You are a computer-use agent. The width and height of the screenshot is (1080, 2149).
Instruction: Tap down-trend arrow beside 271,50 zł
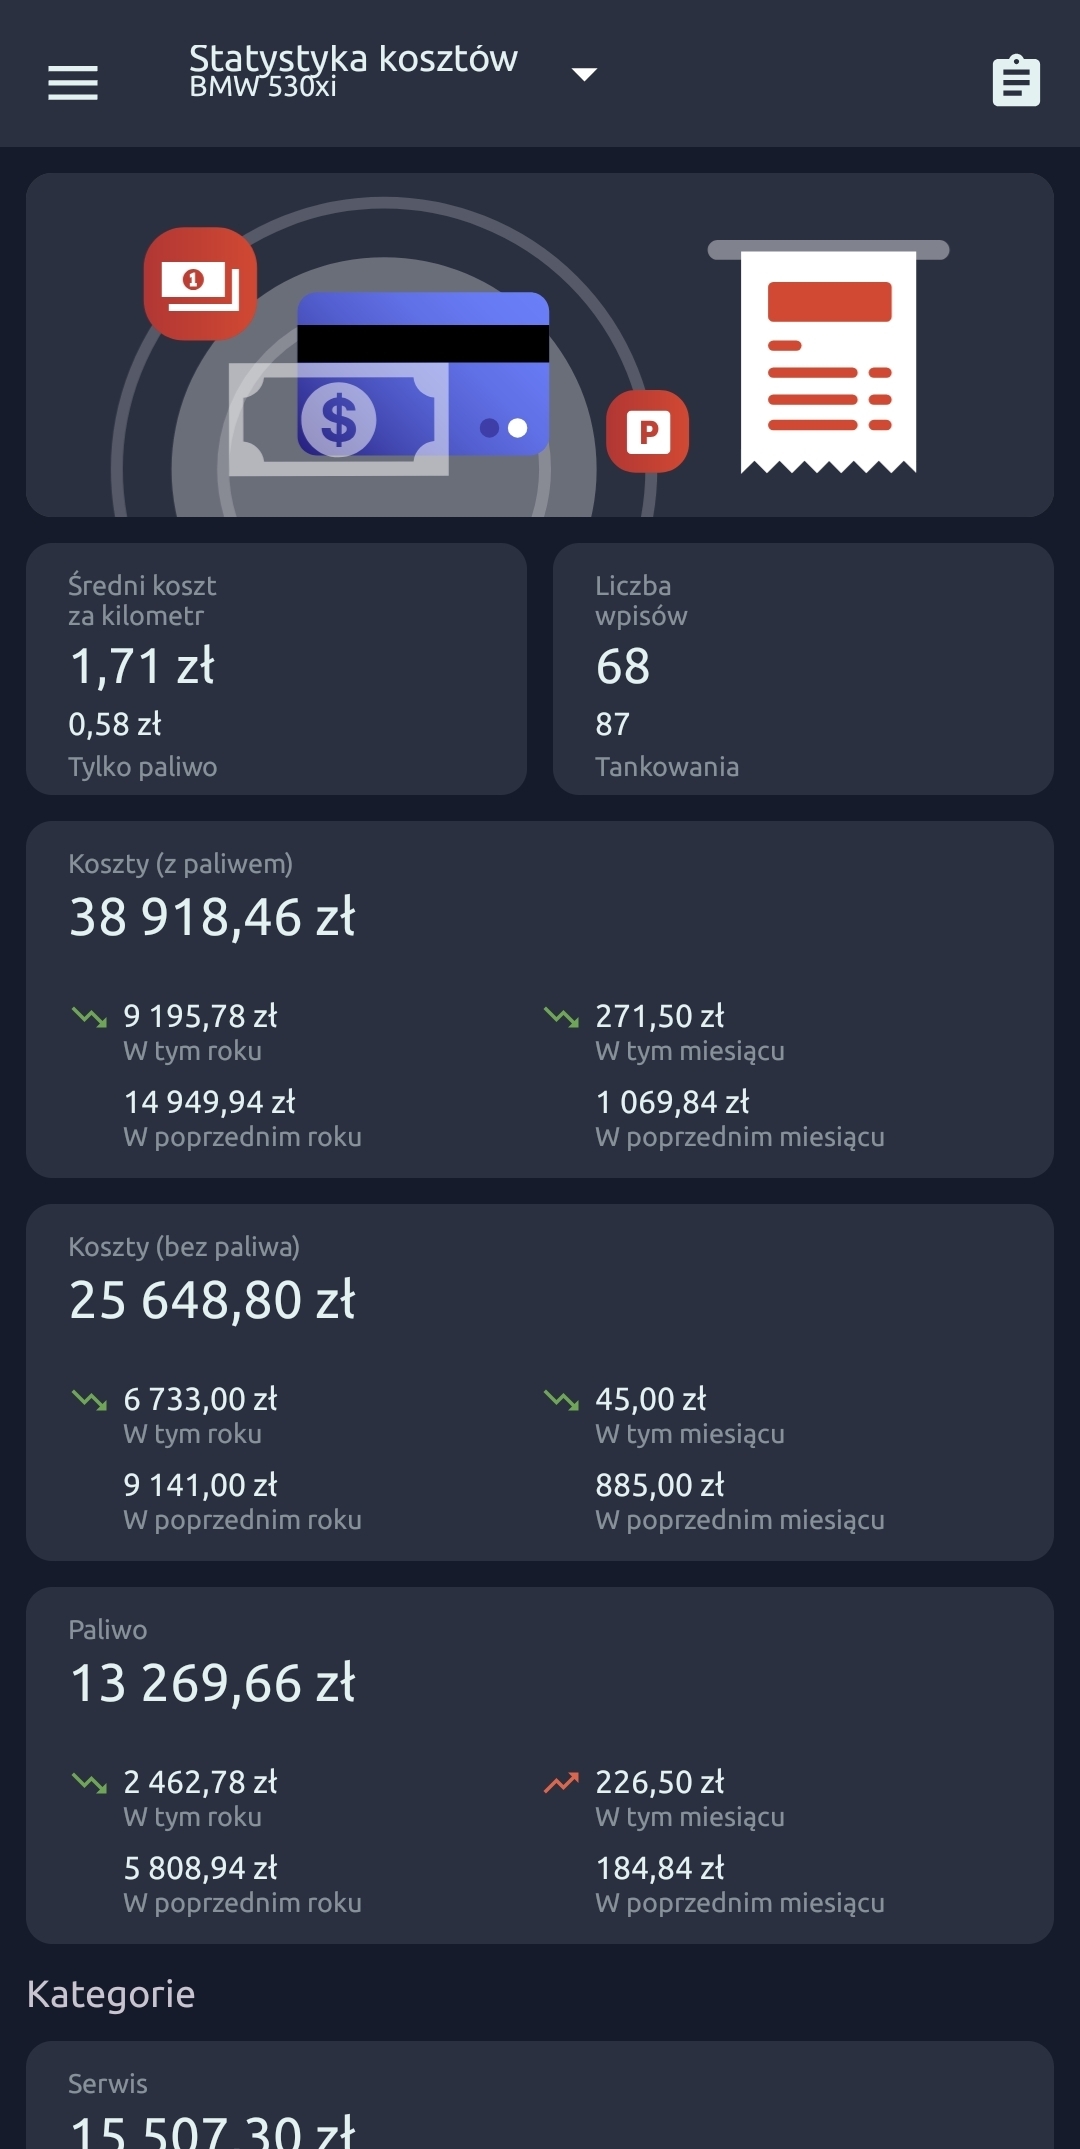(561, 1017)
